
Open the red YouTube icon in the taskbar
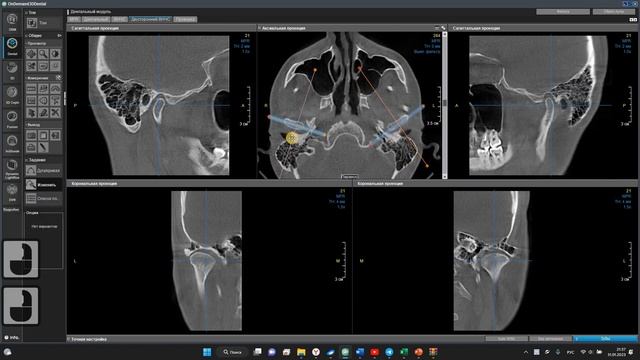tap(374, 352)
